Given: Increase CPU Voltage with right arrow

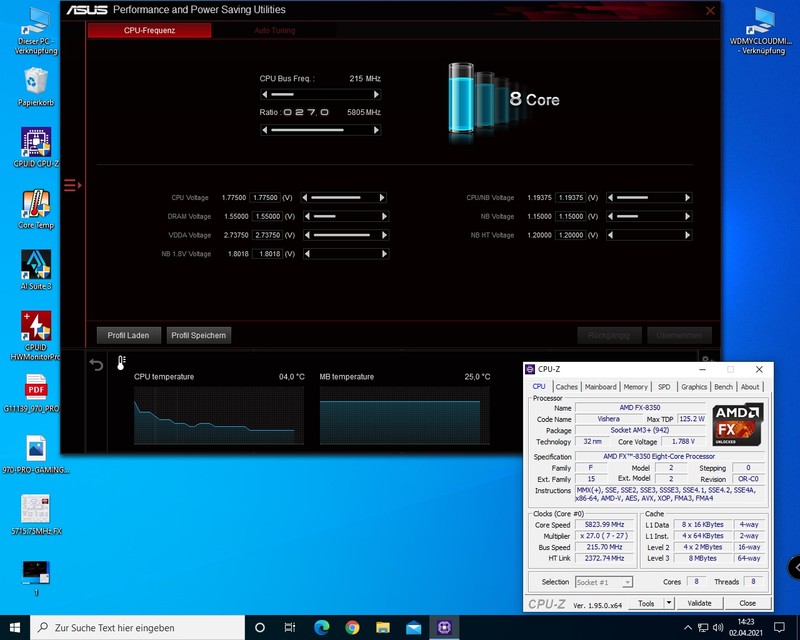Looking at the screenshot, I should 382,198.
